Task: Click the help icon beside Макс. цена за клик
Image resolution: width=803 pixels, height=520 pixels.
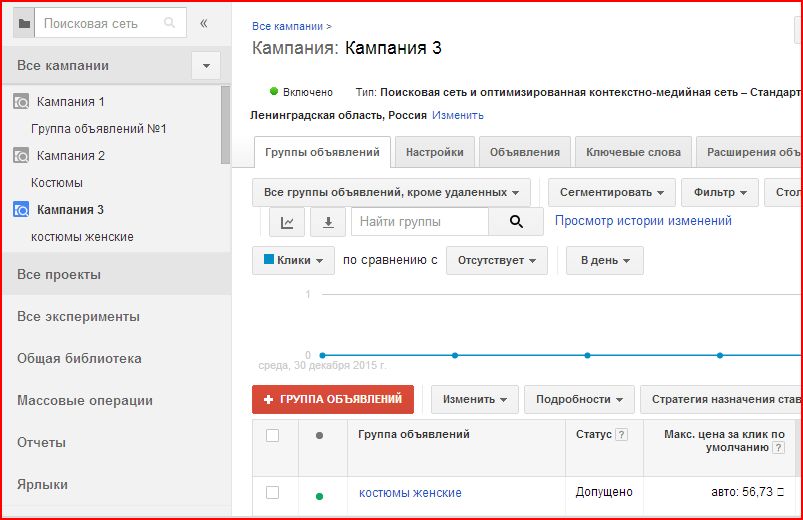Action: point(778,448)
